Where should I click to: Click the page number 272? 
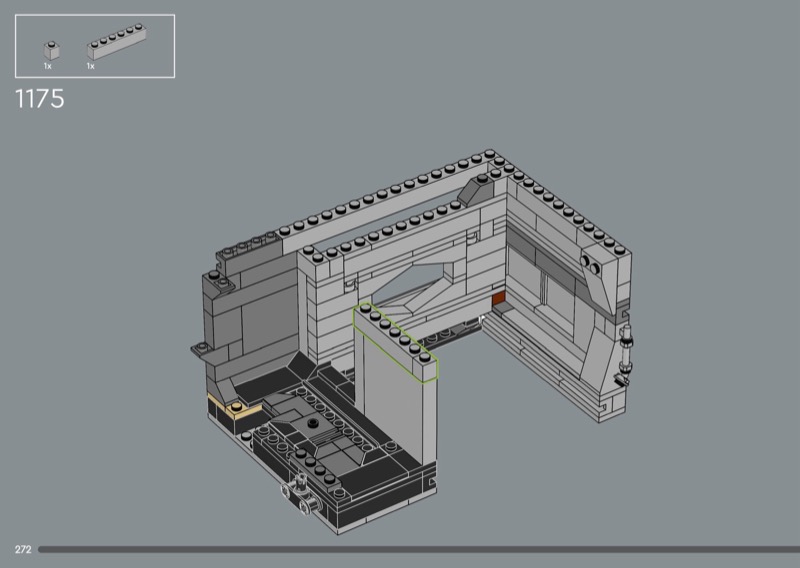pos(23,550)
